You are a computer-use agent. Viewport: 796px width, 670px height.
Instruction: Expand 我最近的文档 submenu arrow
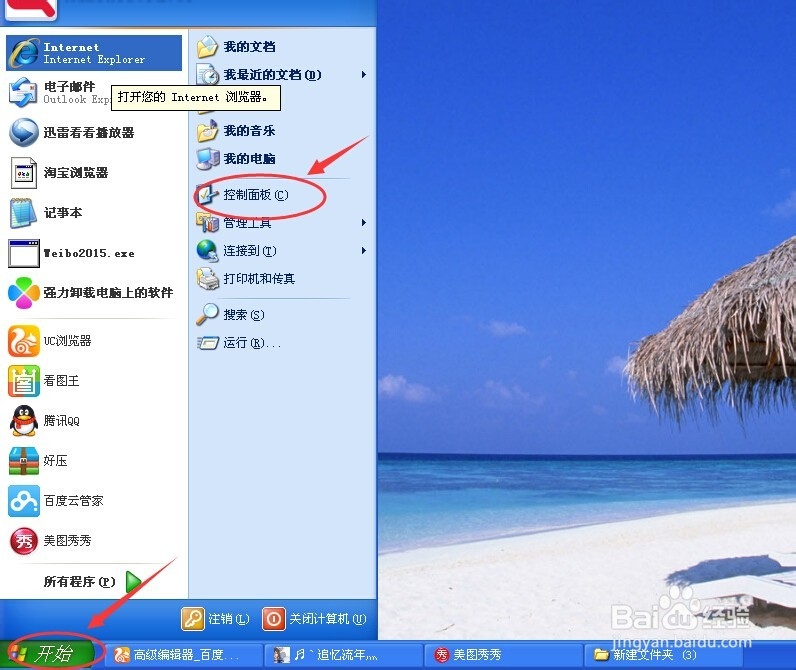click(363, 75)
